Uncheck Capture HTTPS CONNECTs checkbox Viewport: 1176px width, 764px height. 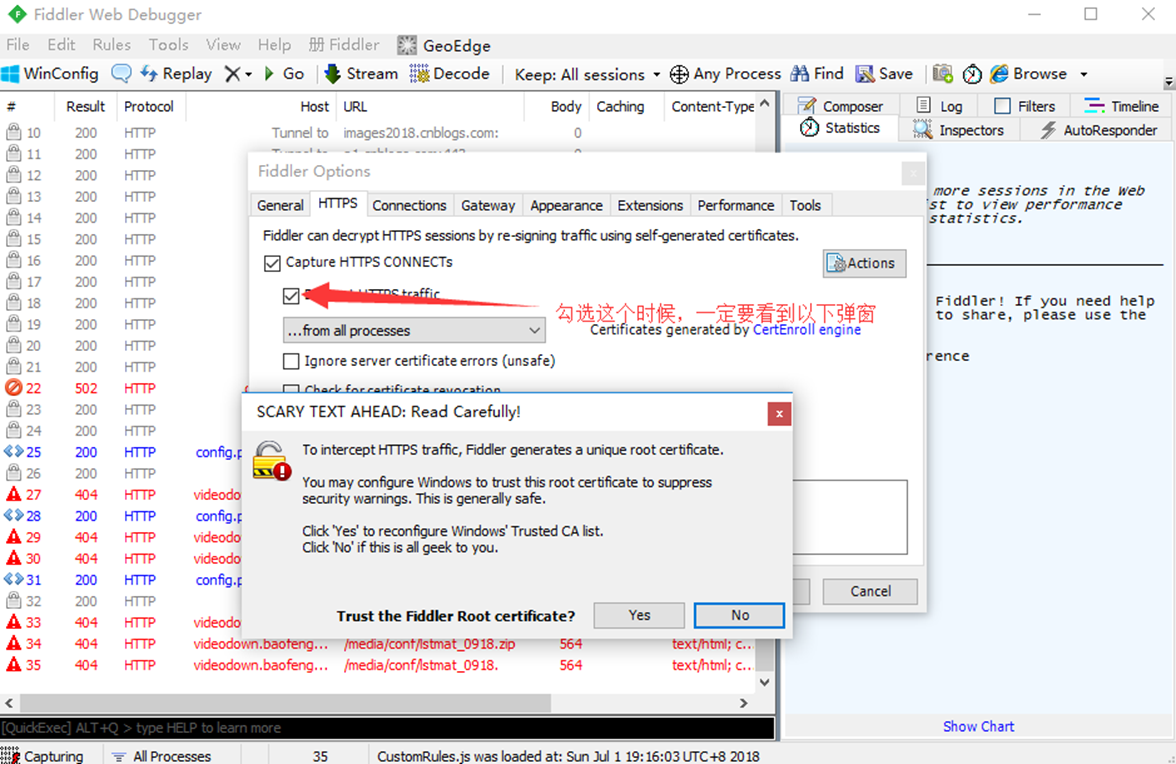click(272, 263)
